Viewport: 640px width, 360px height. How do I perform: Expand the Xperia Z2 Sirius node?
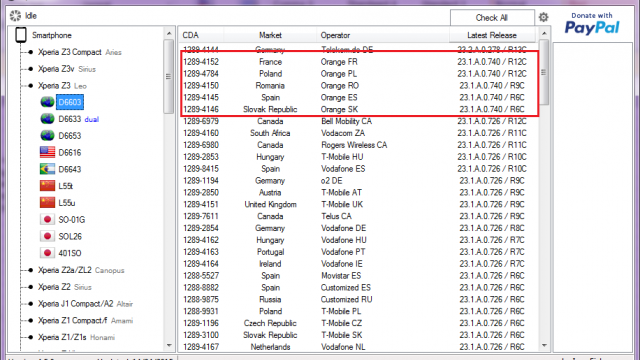pos(30,287)
